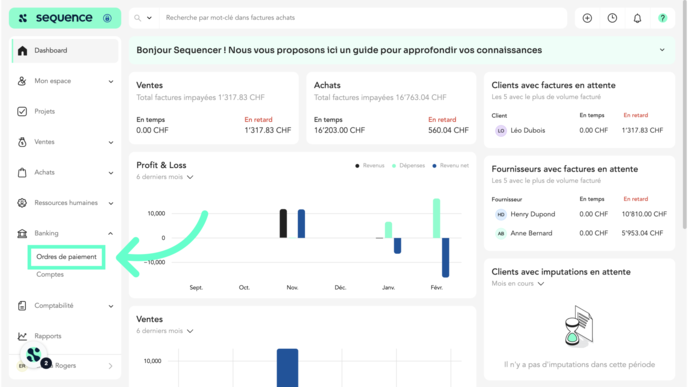This screenshot has height=387, width=688.
Task: Open supplier Anne Bernard
Action: (531, 233)
